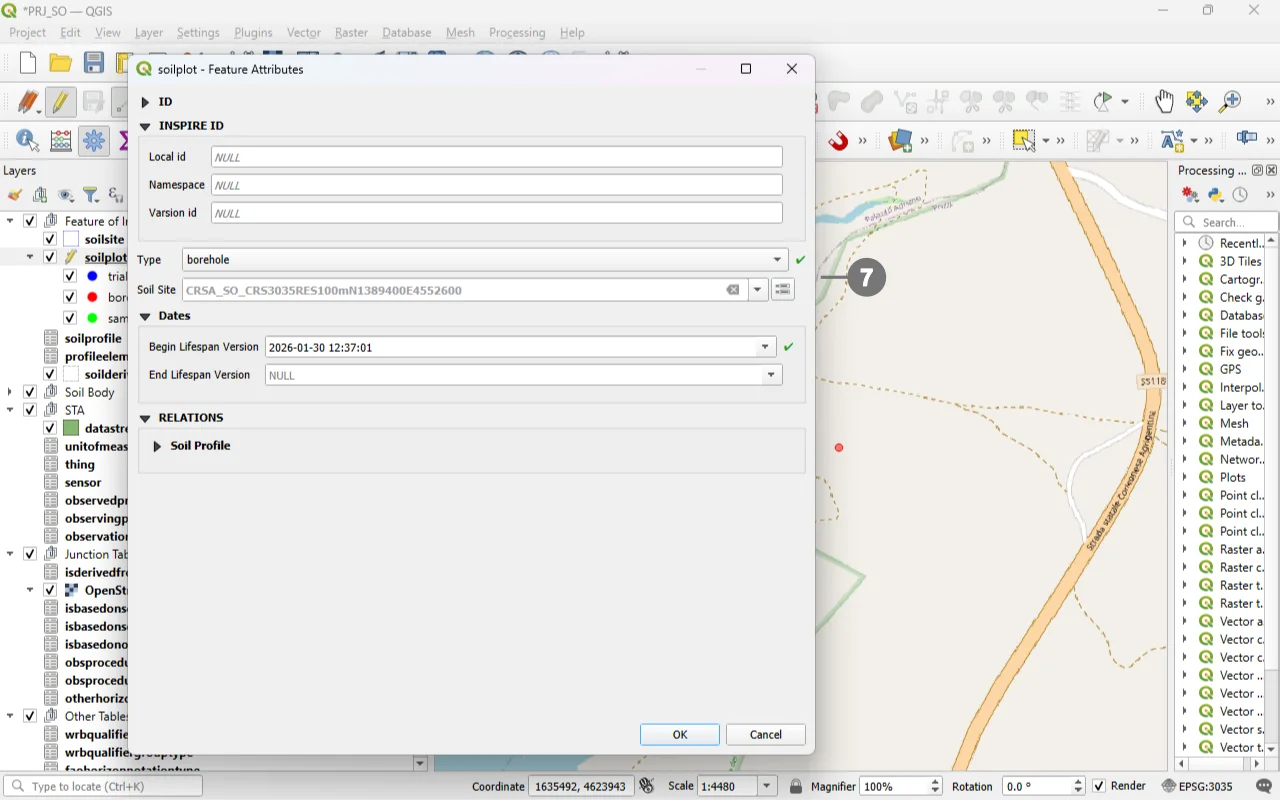Click the snapping magnet icon
The image size is (1280, 800).
[838, 141]
